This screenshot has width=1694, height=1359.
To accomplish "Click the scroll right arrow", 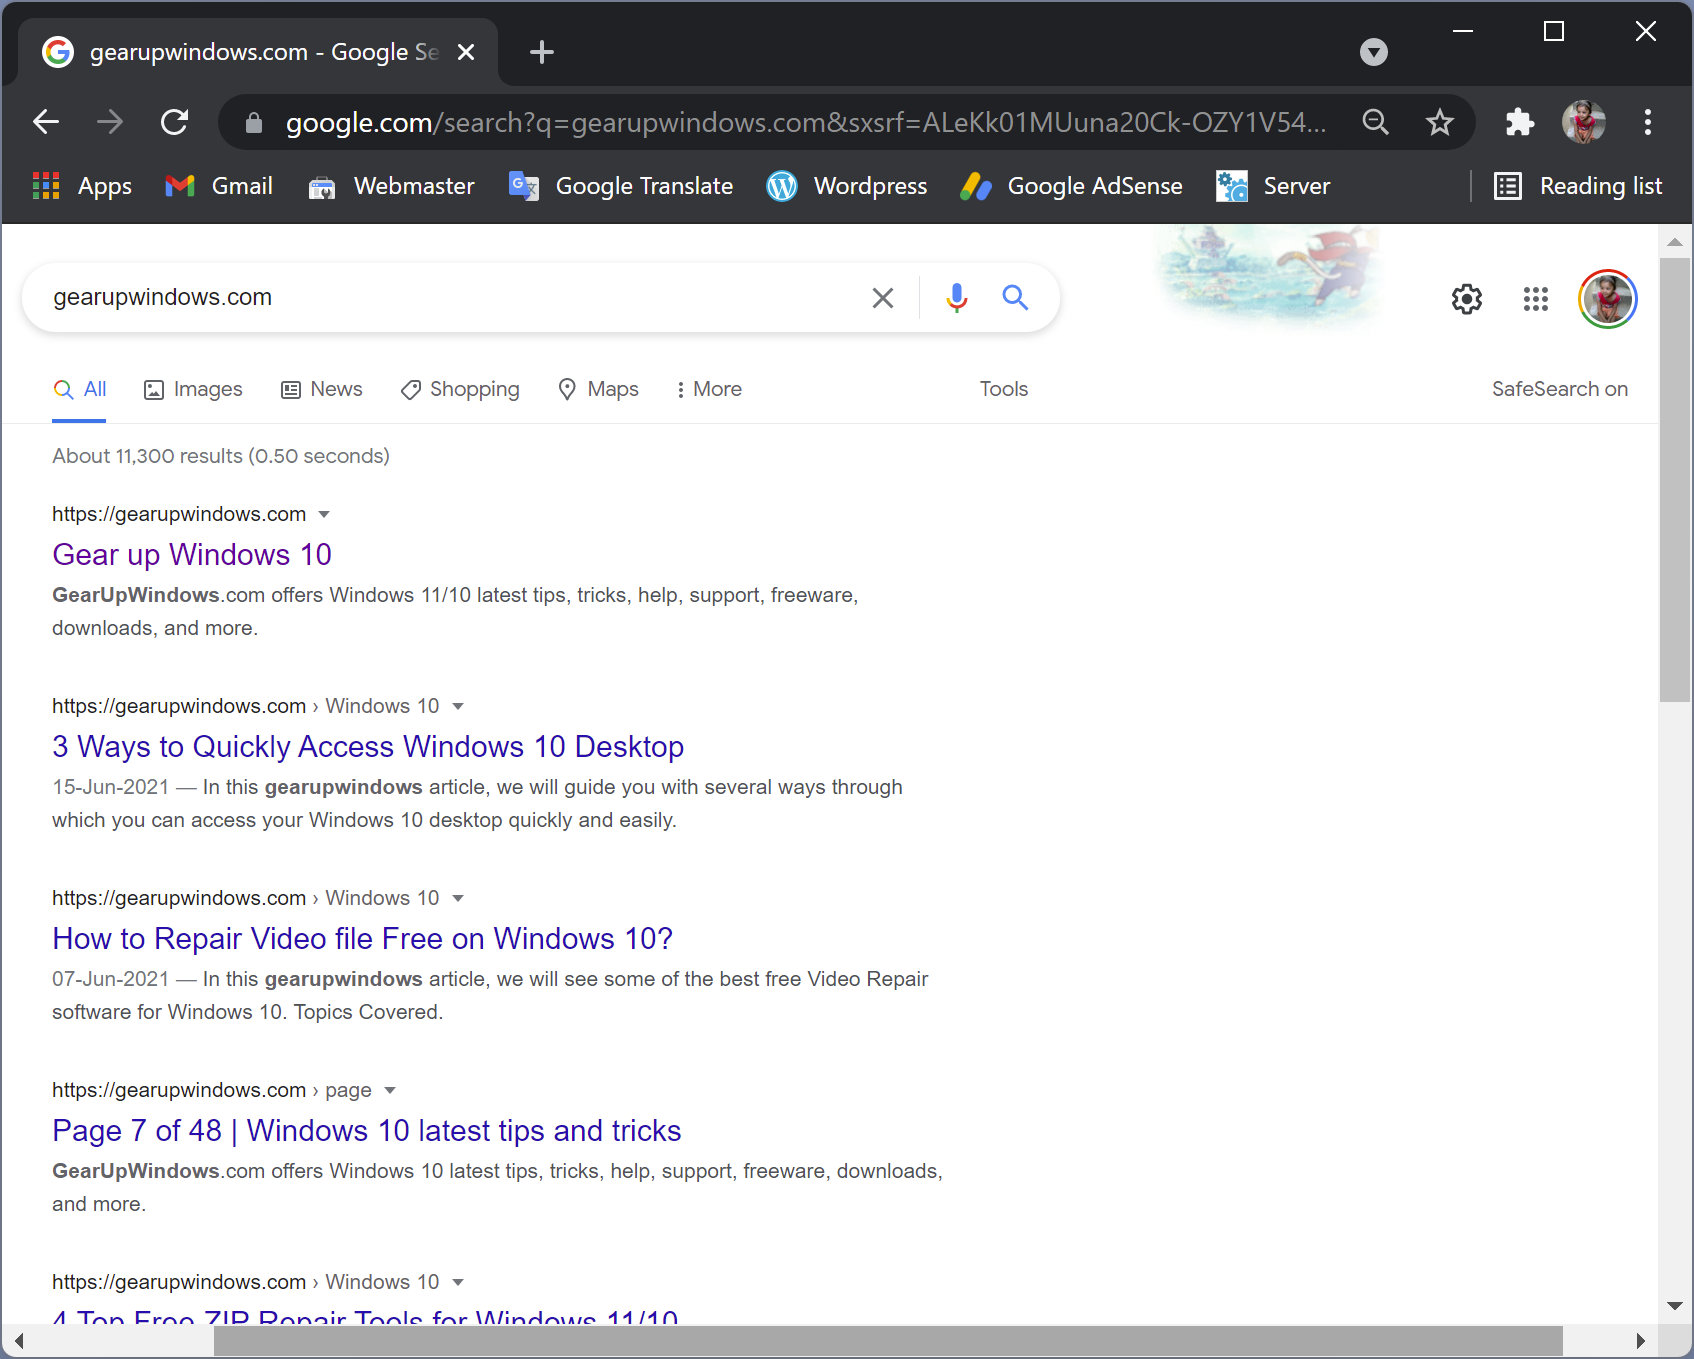I will click(x=1640, y=1341).
